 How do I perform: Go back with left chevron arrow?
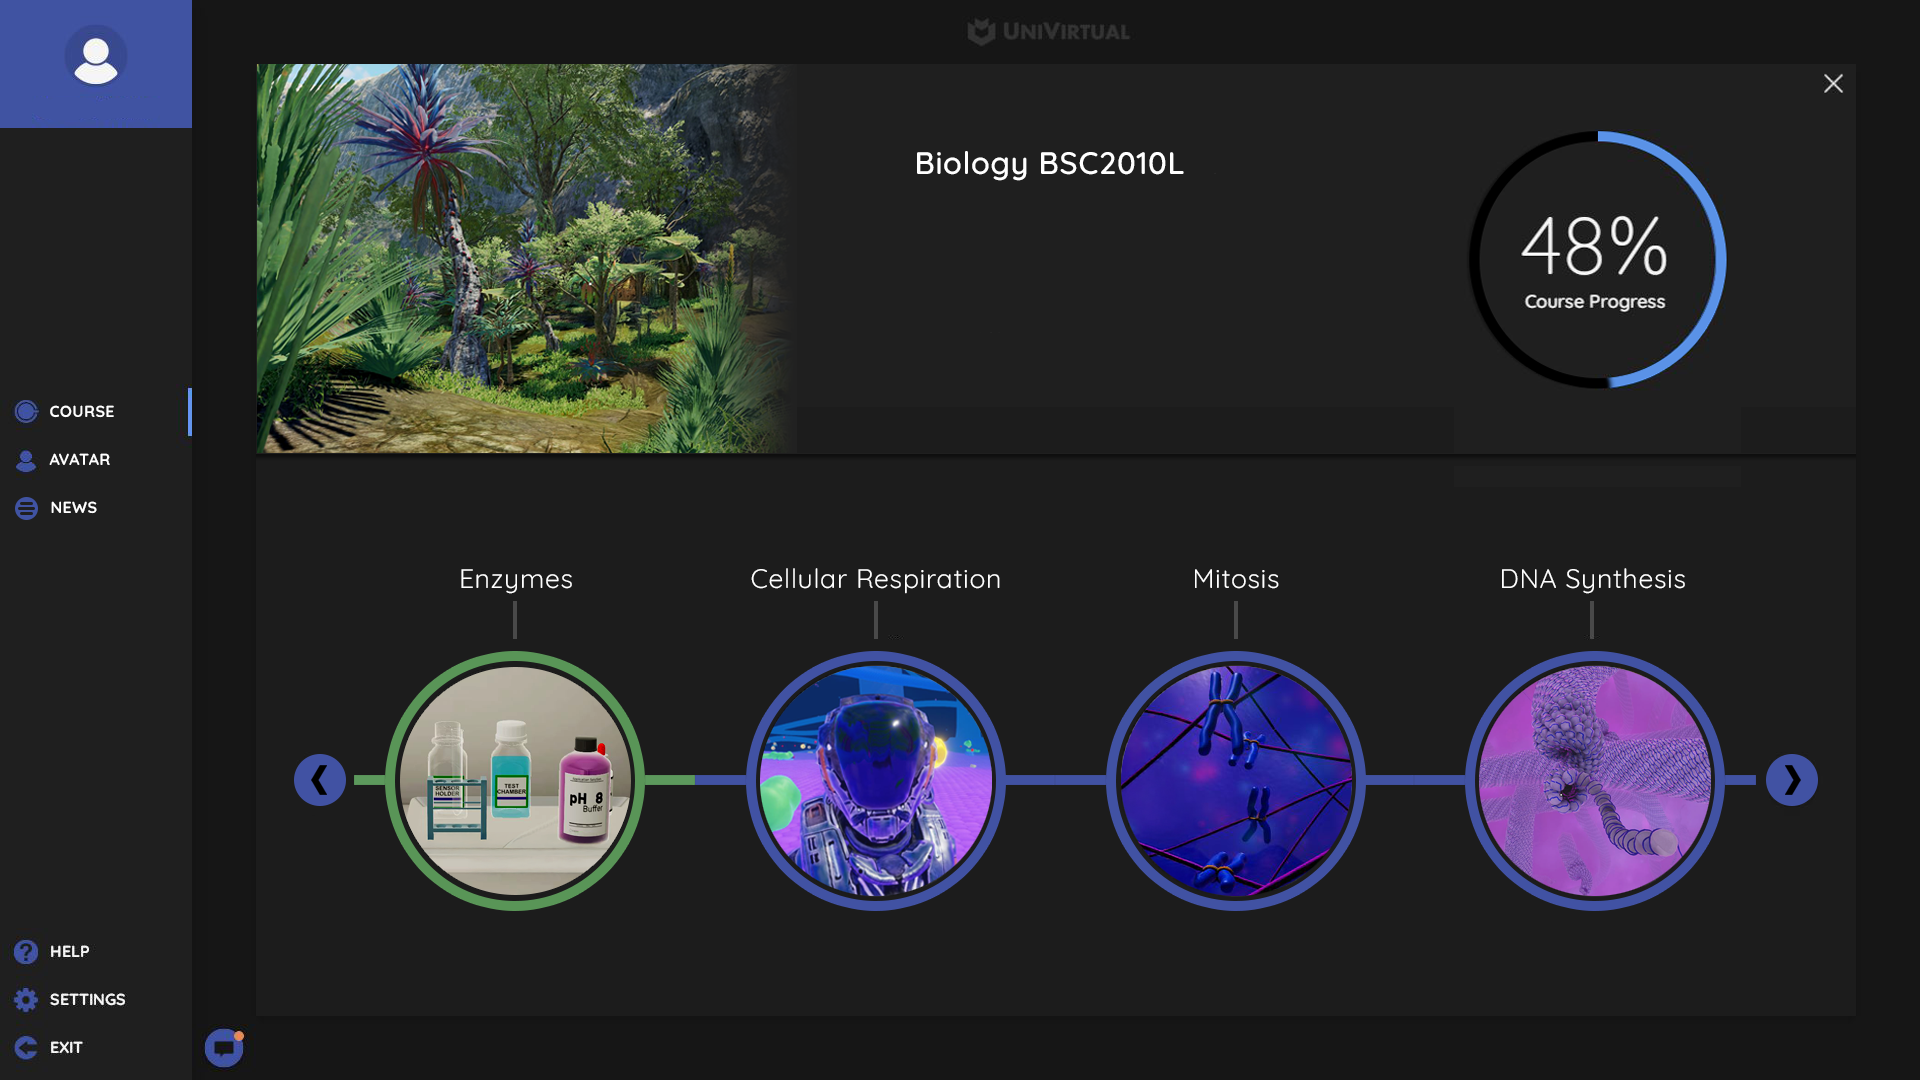coord(320,780)
